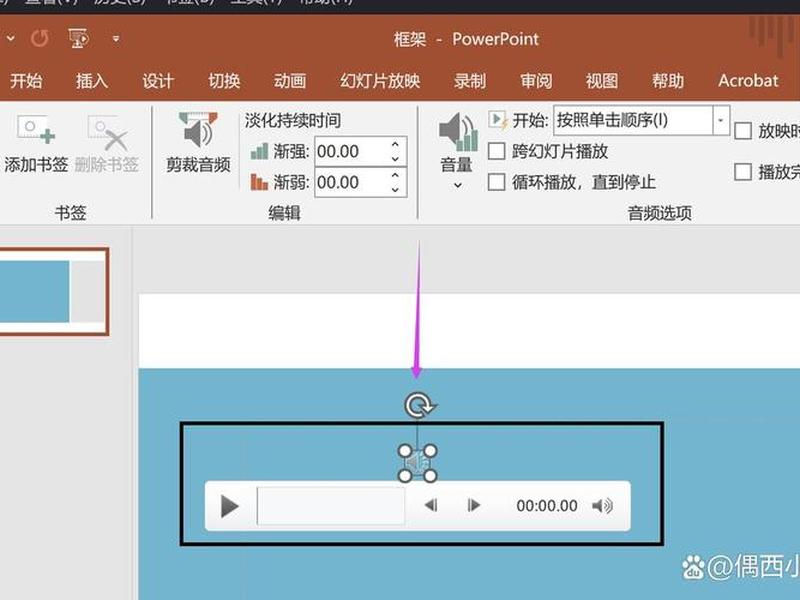Click the 00:00.00 time readout
This screenshot has width=800, height=600.
tap(547, 506)
